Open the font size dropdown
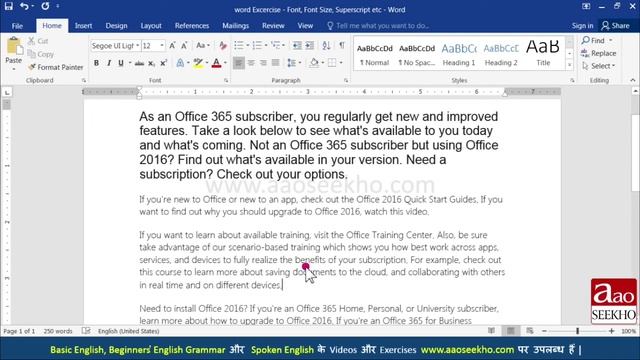This screenshot has height=360, width=640. (162, 46)
